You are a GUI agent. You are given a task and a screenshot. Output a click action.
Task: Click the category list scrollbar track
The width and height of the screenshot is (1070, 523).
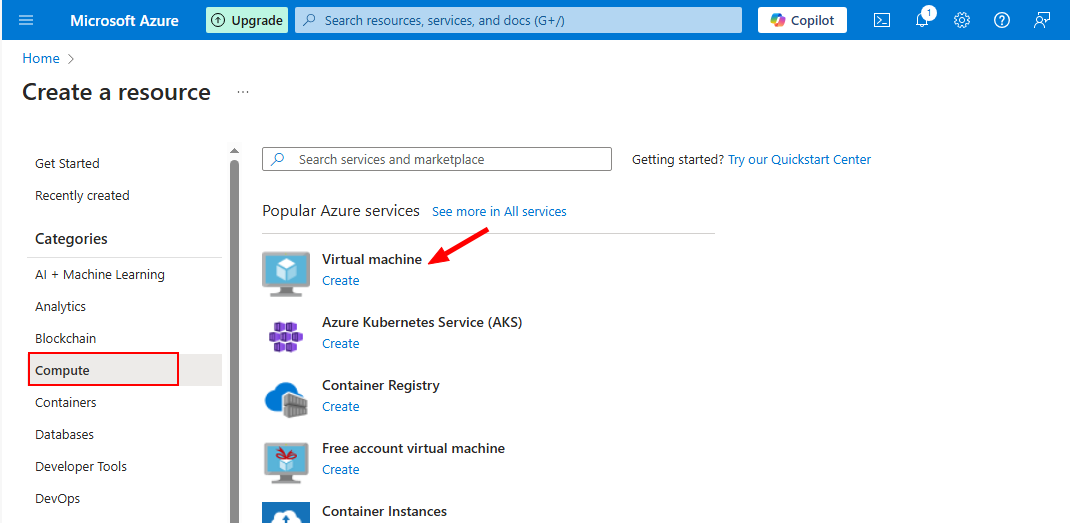[235, 341]
